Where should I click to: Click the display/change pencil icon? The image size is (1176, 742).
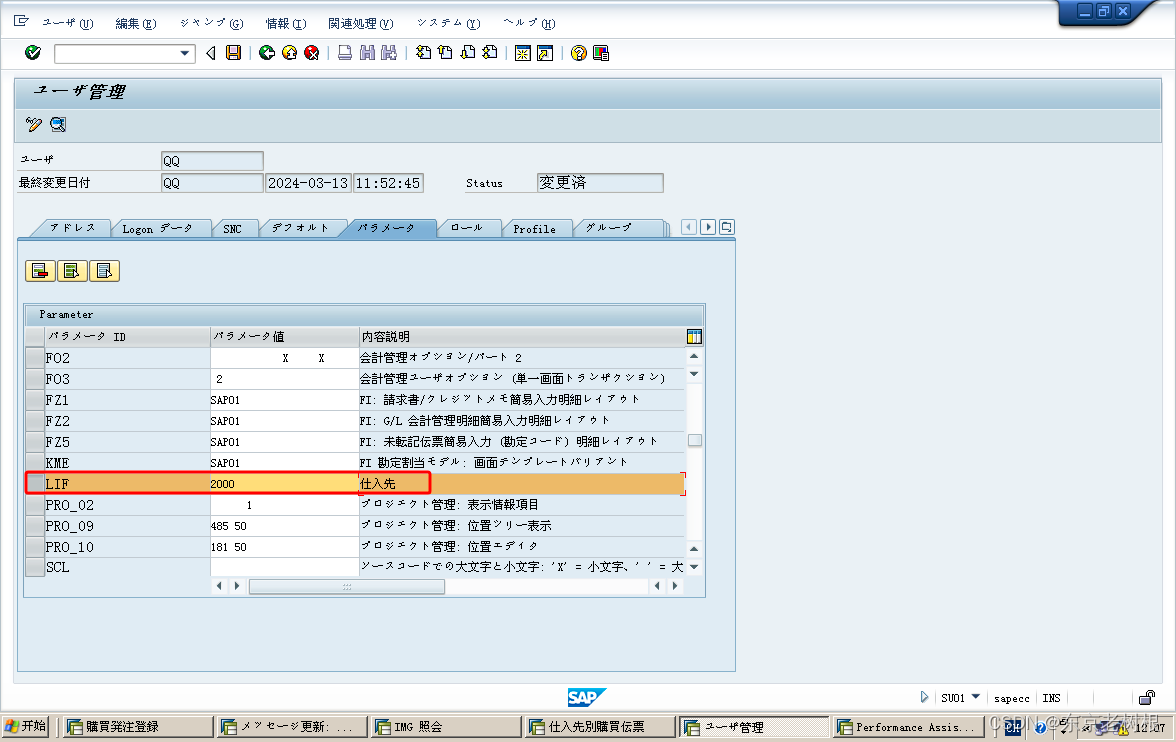click(x=30, y=124)
